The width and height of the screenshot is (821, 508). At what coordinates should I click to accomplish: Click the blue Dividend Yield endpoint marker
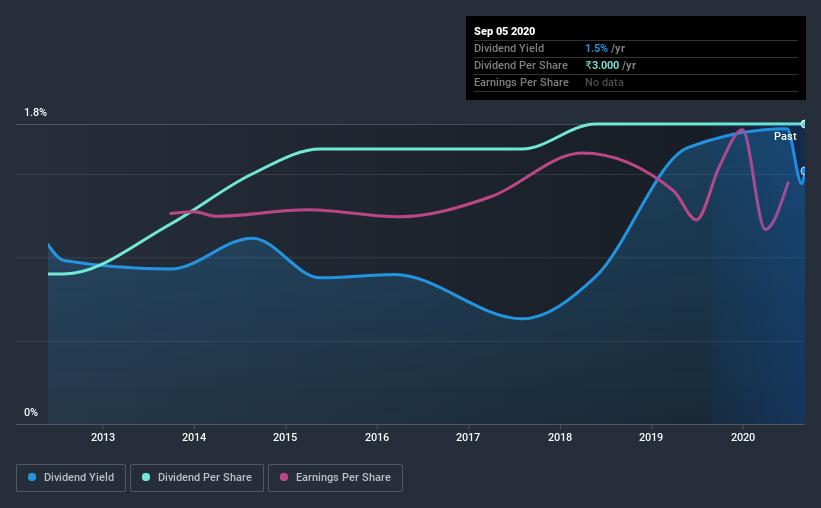tap(803, 171)
